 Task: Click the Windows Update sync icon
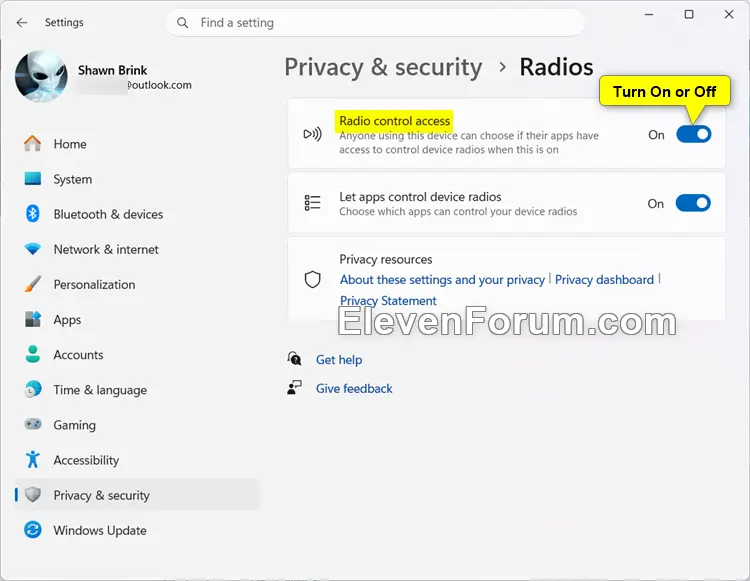click(33, 530)
